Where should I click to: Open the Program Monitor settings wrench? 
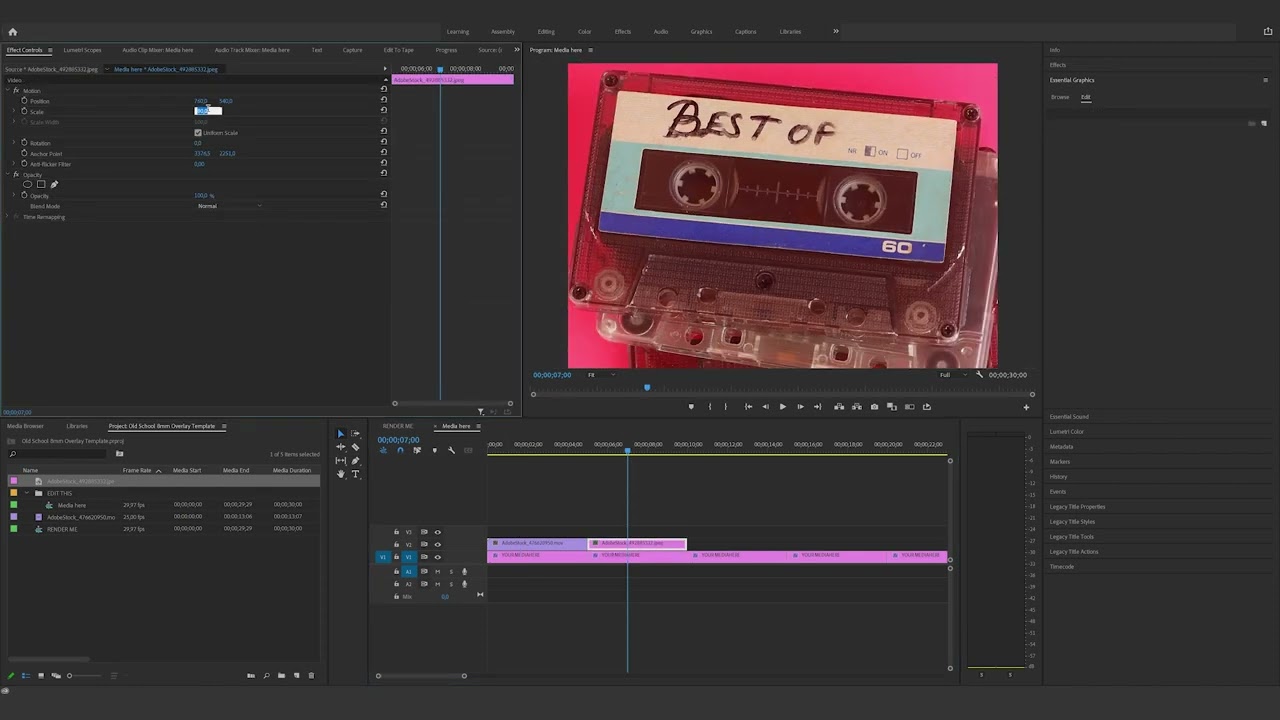click(979, 375)
